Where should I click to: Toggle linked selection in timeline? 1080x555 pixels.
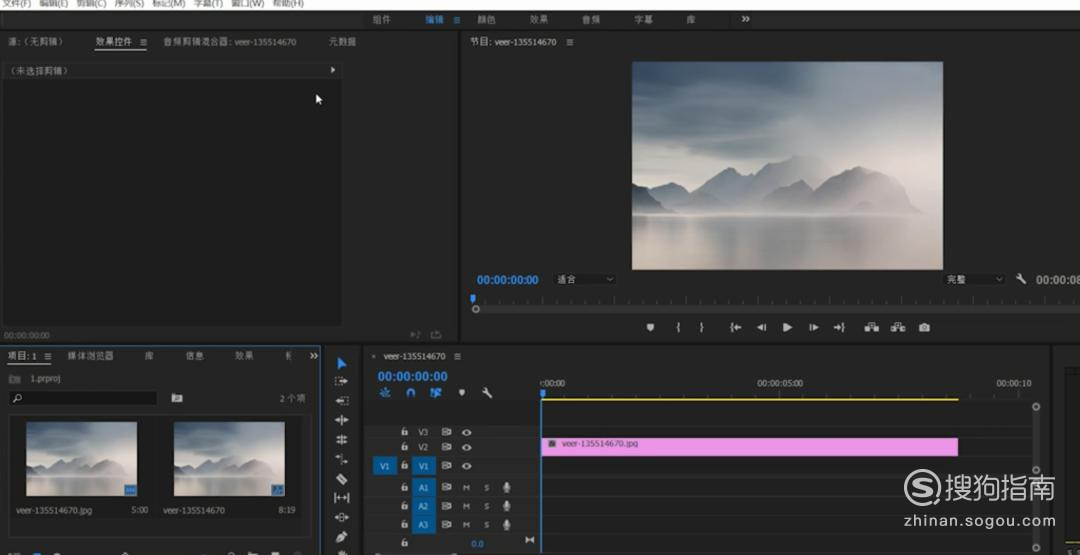(x=435, y=392)
